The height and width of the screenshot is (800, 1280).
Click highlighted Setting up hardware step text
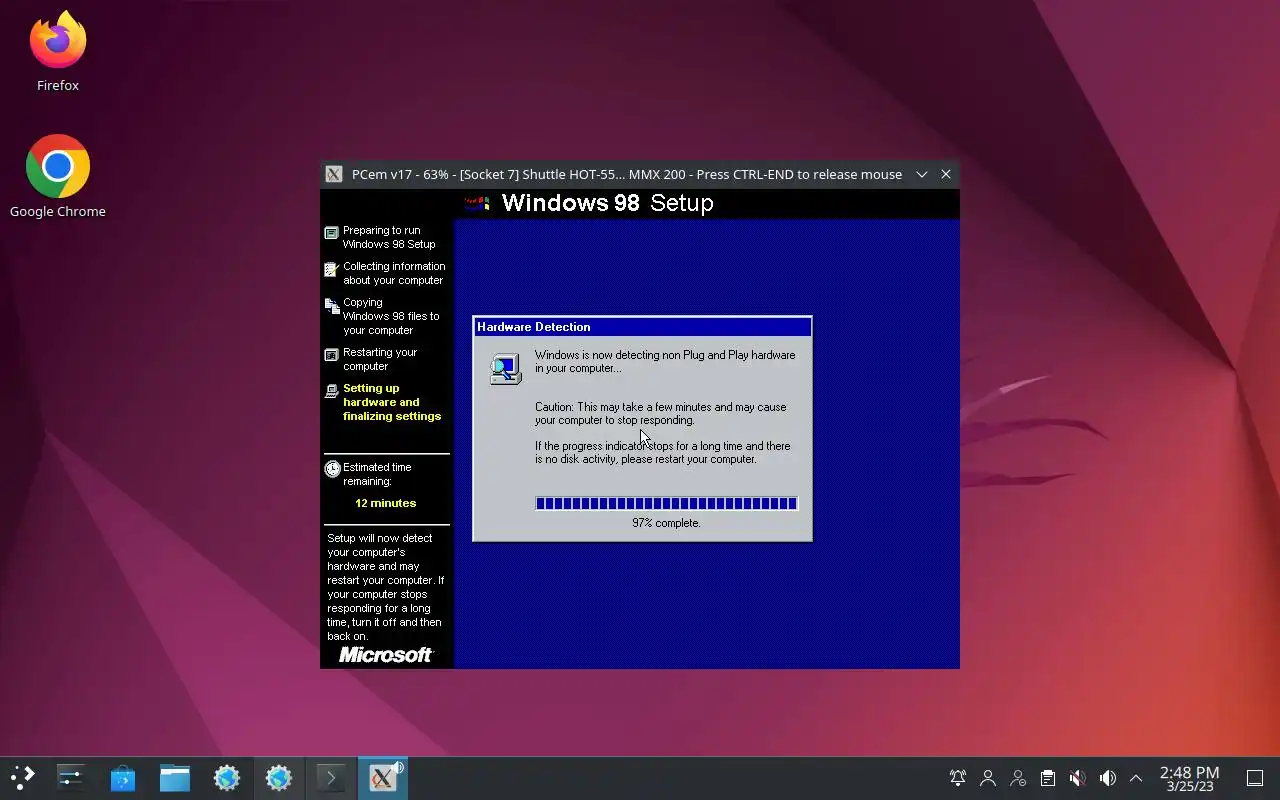coord(392,402)
